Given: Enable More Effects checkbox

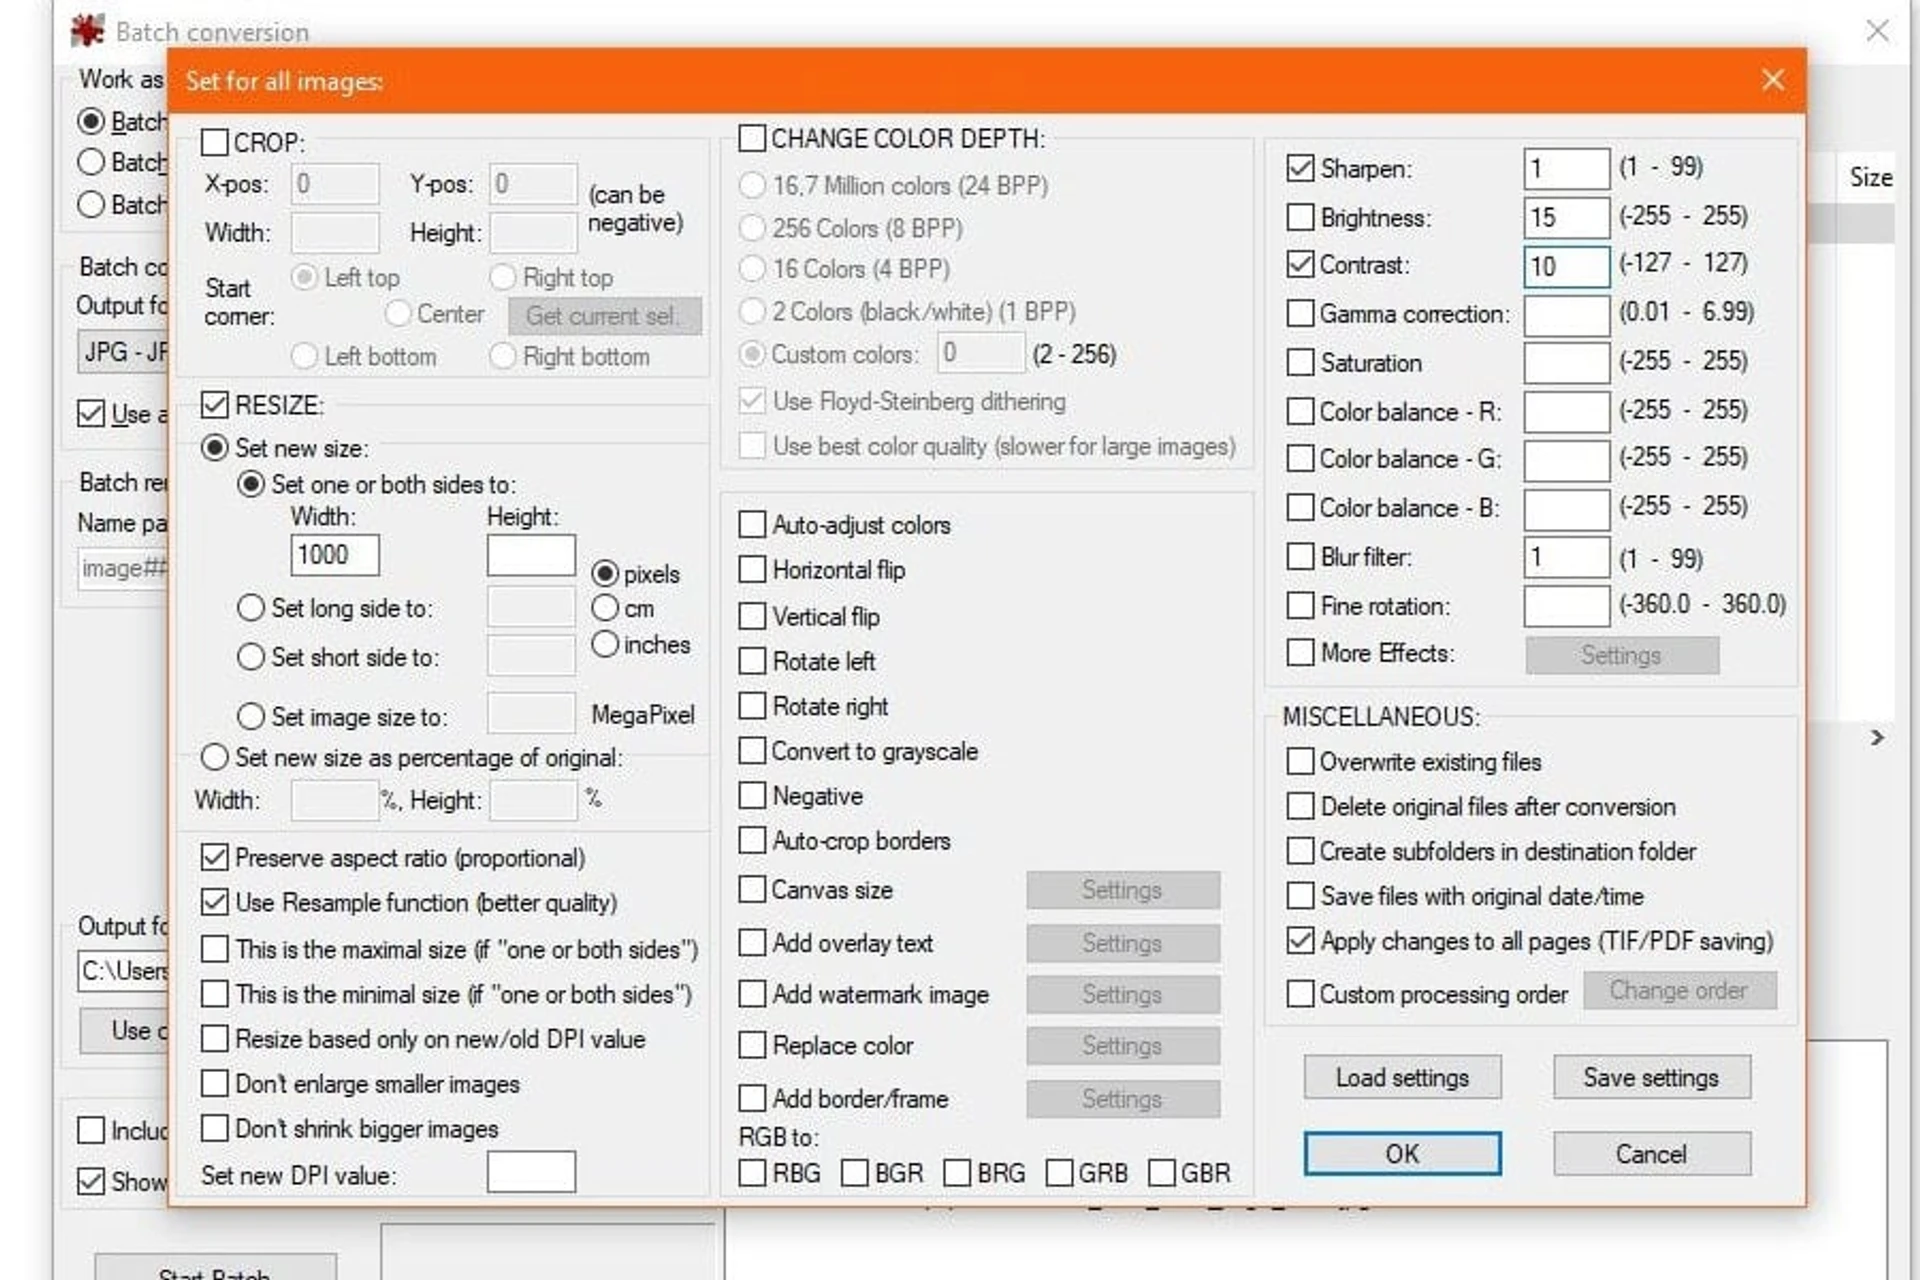Looking at the screenshot, I should coord(1300,652).
